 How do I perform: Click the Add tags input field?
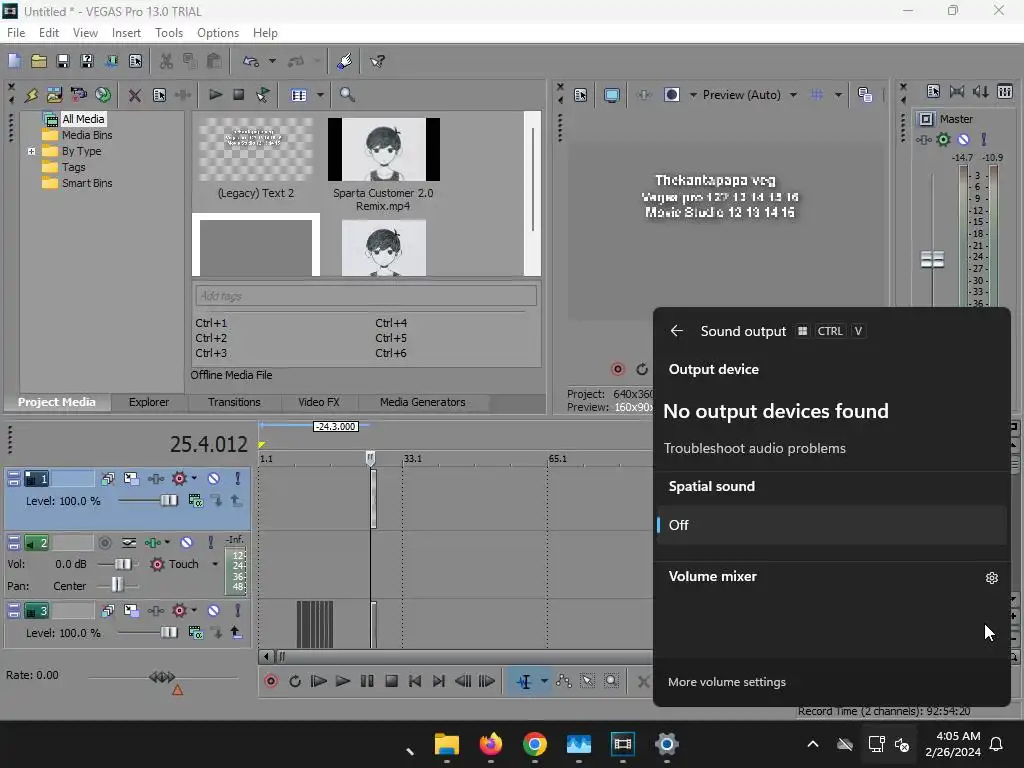366,296
